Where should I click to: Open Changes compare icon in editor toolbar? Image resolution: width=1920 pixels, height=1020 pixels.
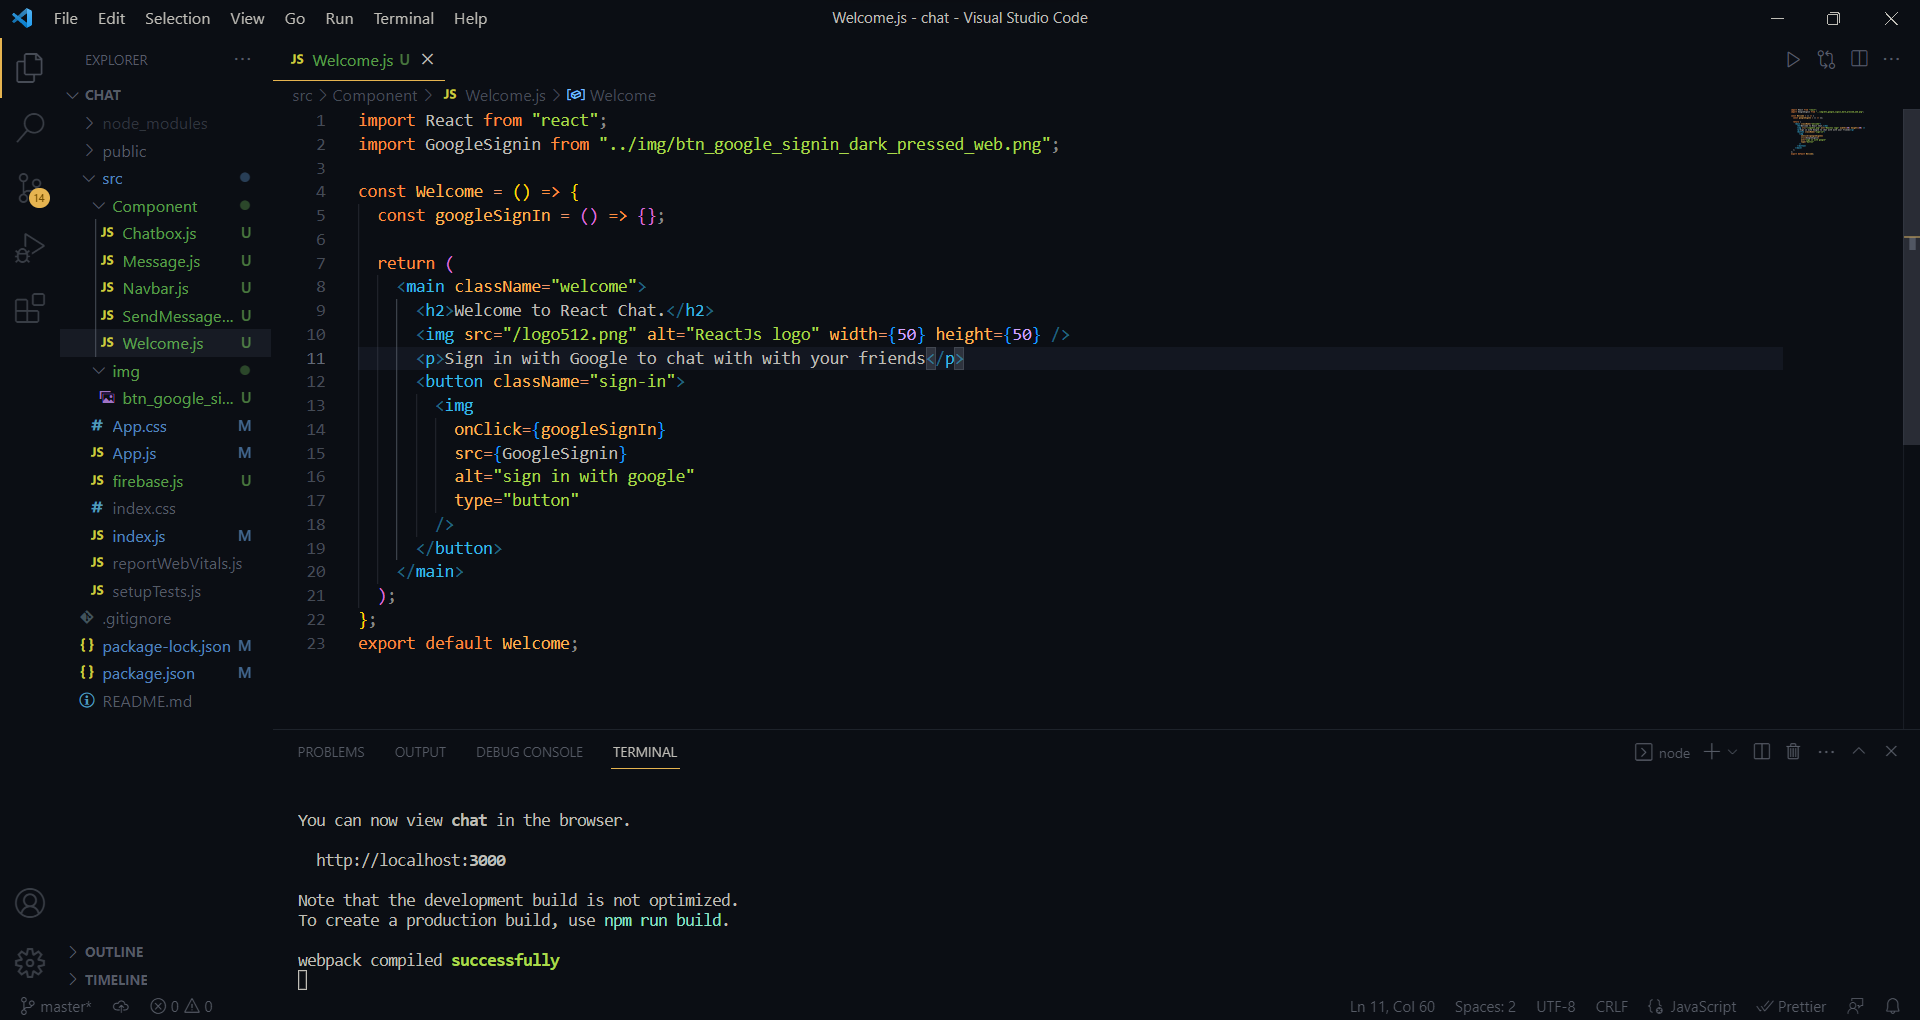pos(1826,60)
